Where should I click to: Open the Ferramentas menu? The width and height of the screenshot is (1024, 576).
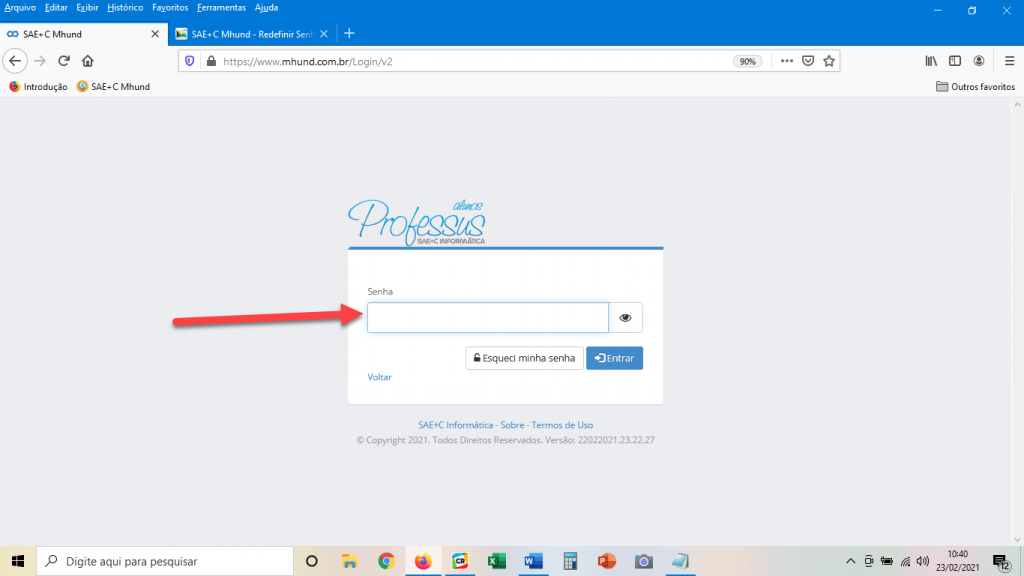[221, 8]
